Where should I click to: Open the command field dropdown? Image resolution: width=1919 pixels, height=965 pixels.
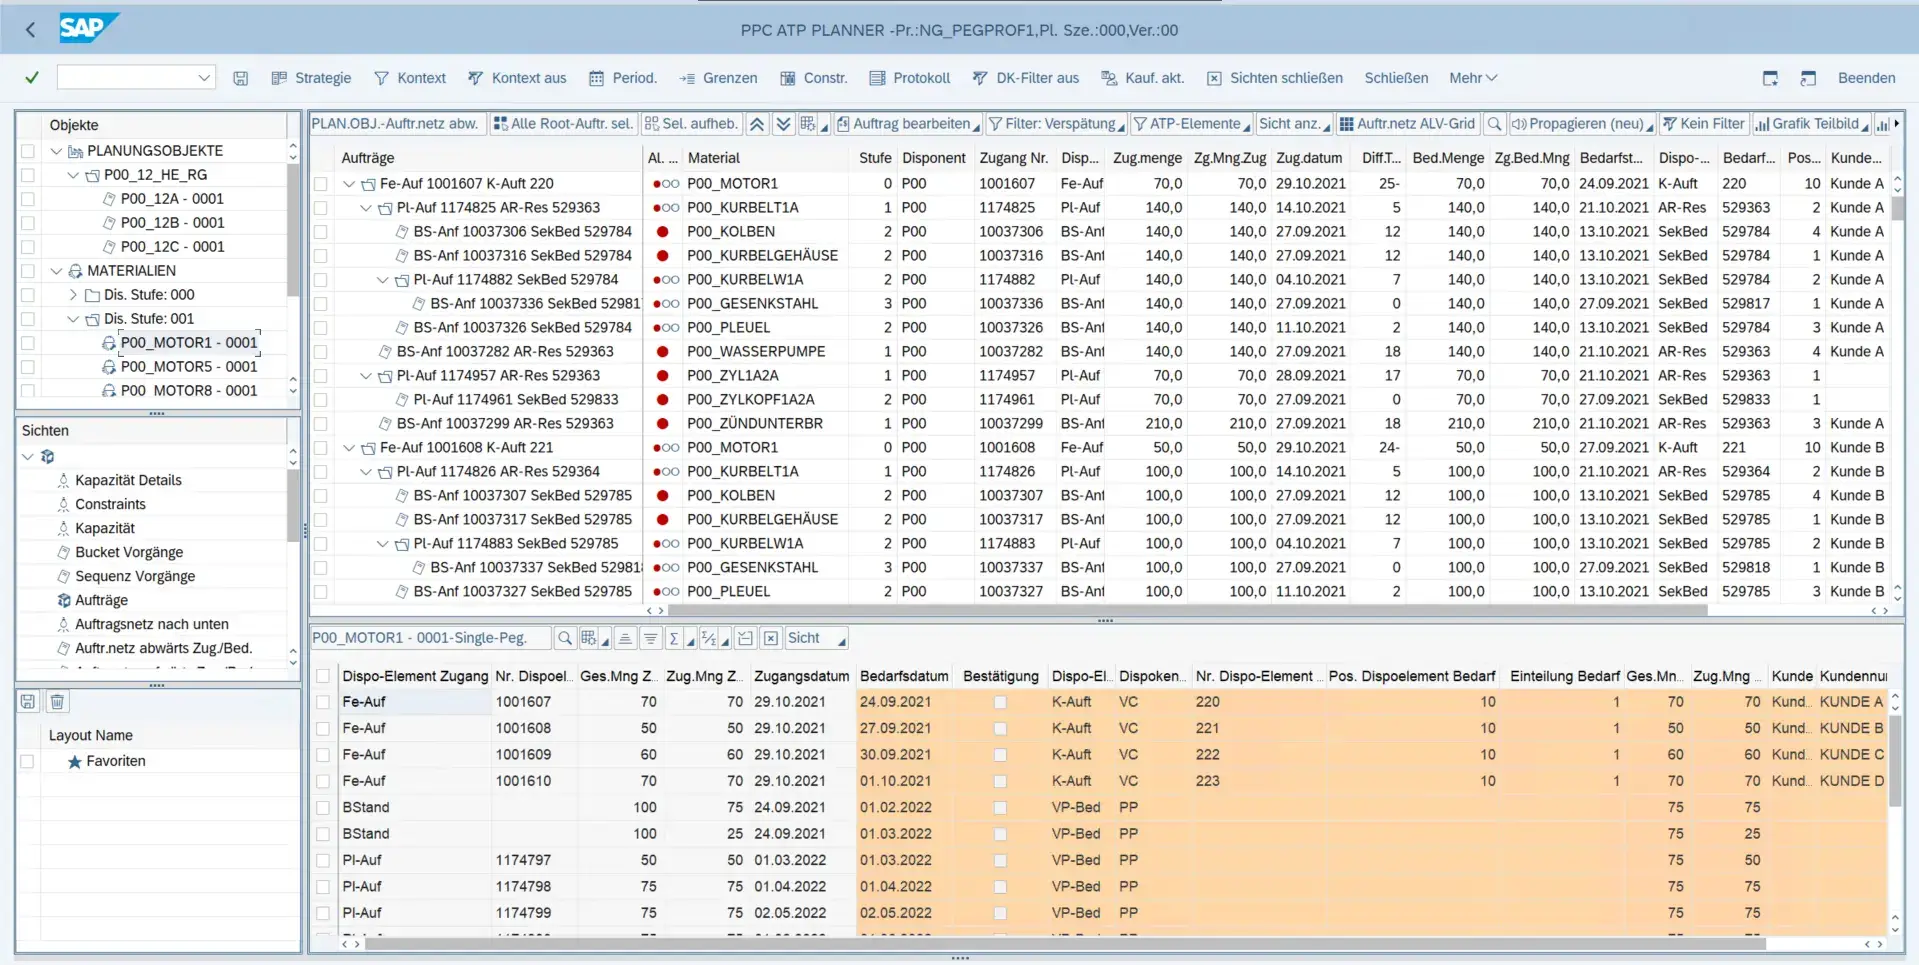pyautogui.click(x=204, y=78)
